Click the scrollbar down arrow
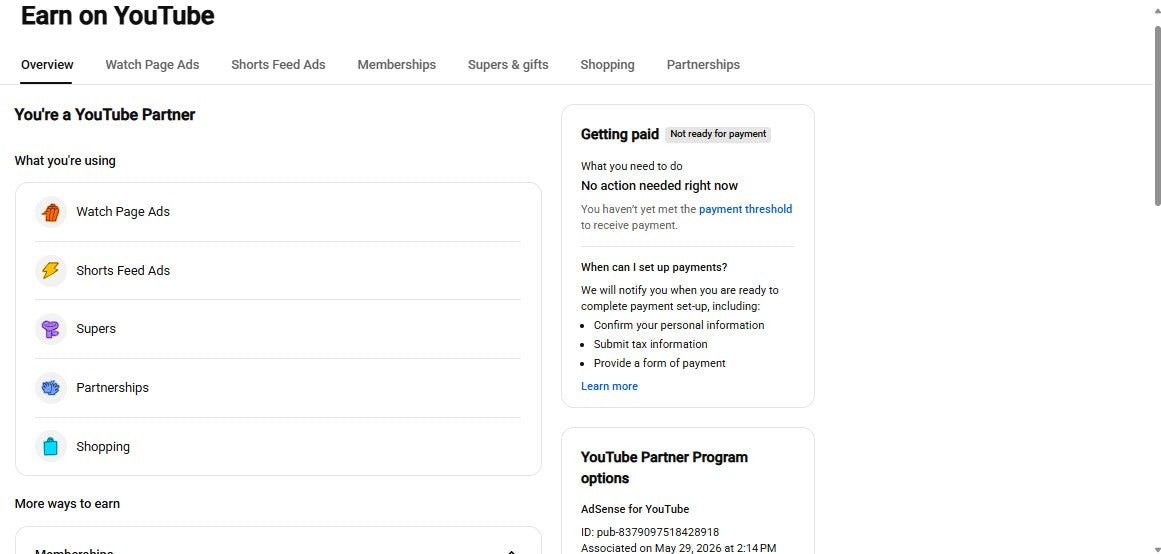 (x=1157, y=549)
